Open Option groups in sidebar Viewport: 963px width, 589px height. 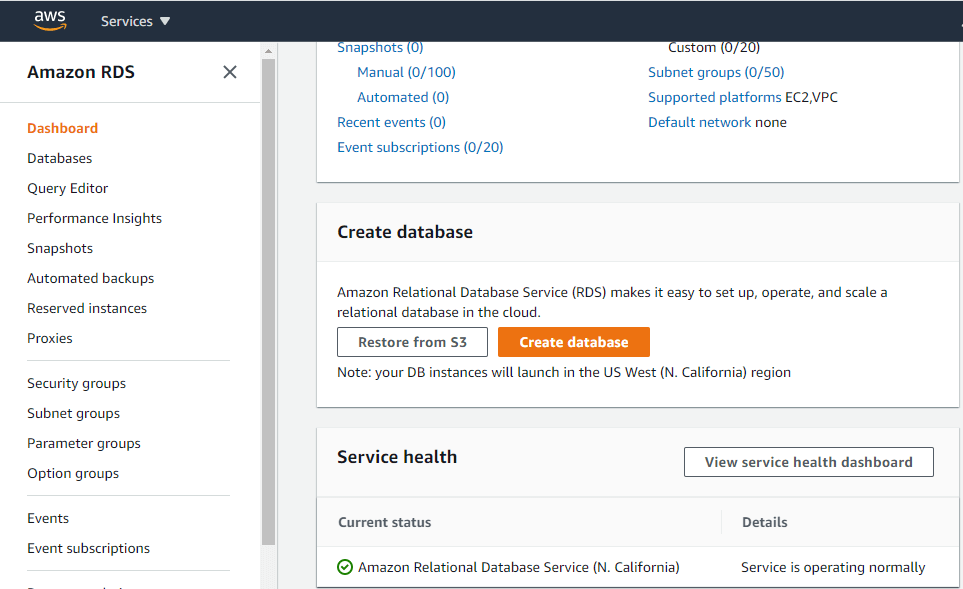click(x=73, y=474)
